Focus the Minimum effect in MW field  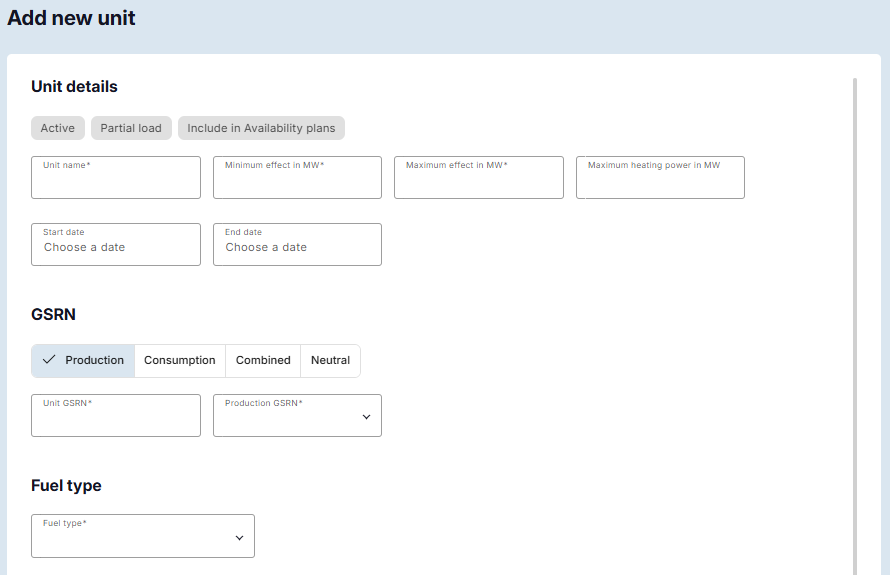pyautogui.click(x=297, y=179)
